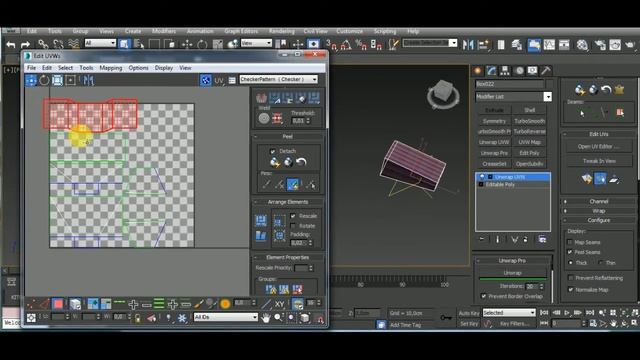Open the CheckerPattern texture dropdown
Viewport: 640px width, 360px height.
(x=279, y=79)
